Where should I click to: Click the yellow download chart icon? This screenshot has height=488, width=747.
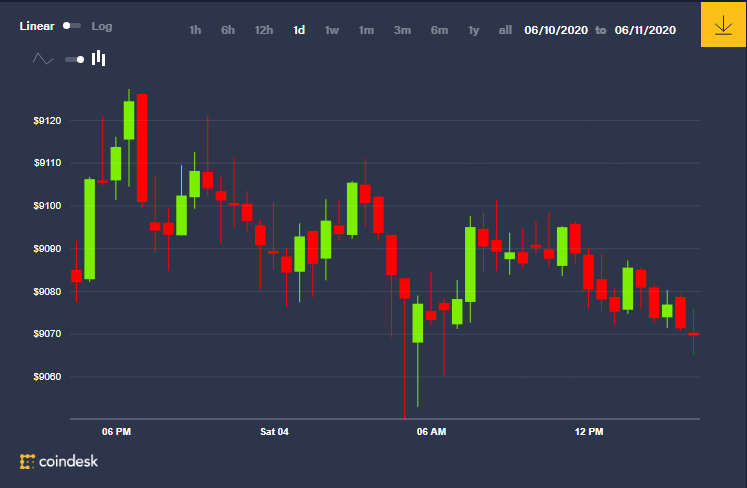coord(723,25)
